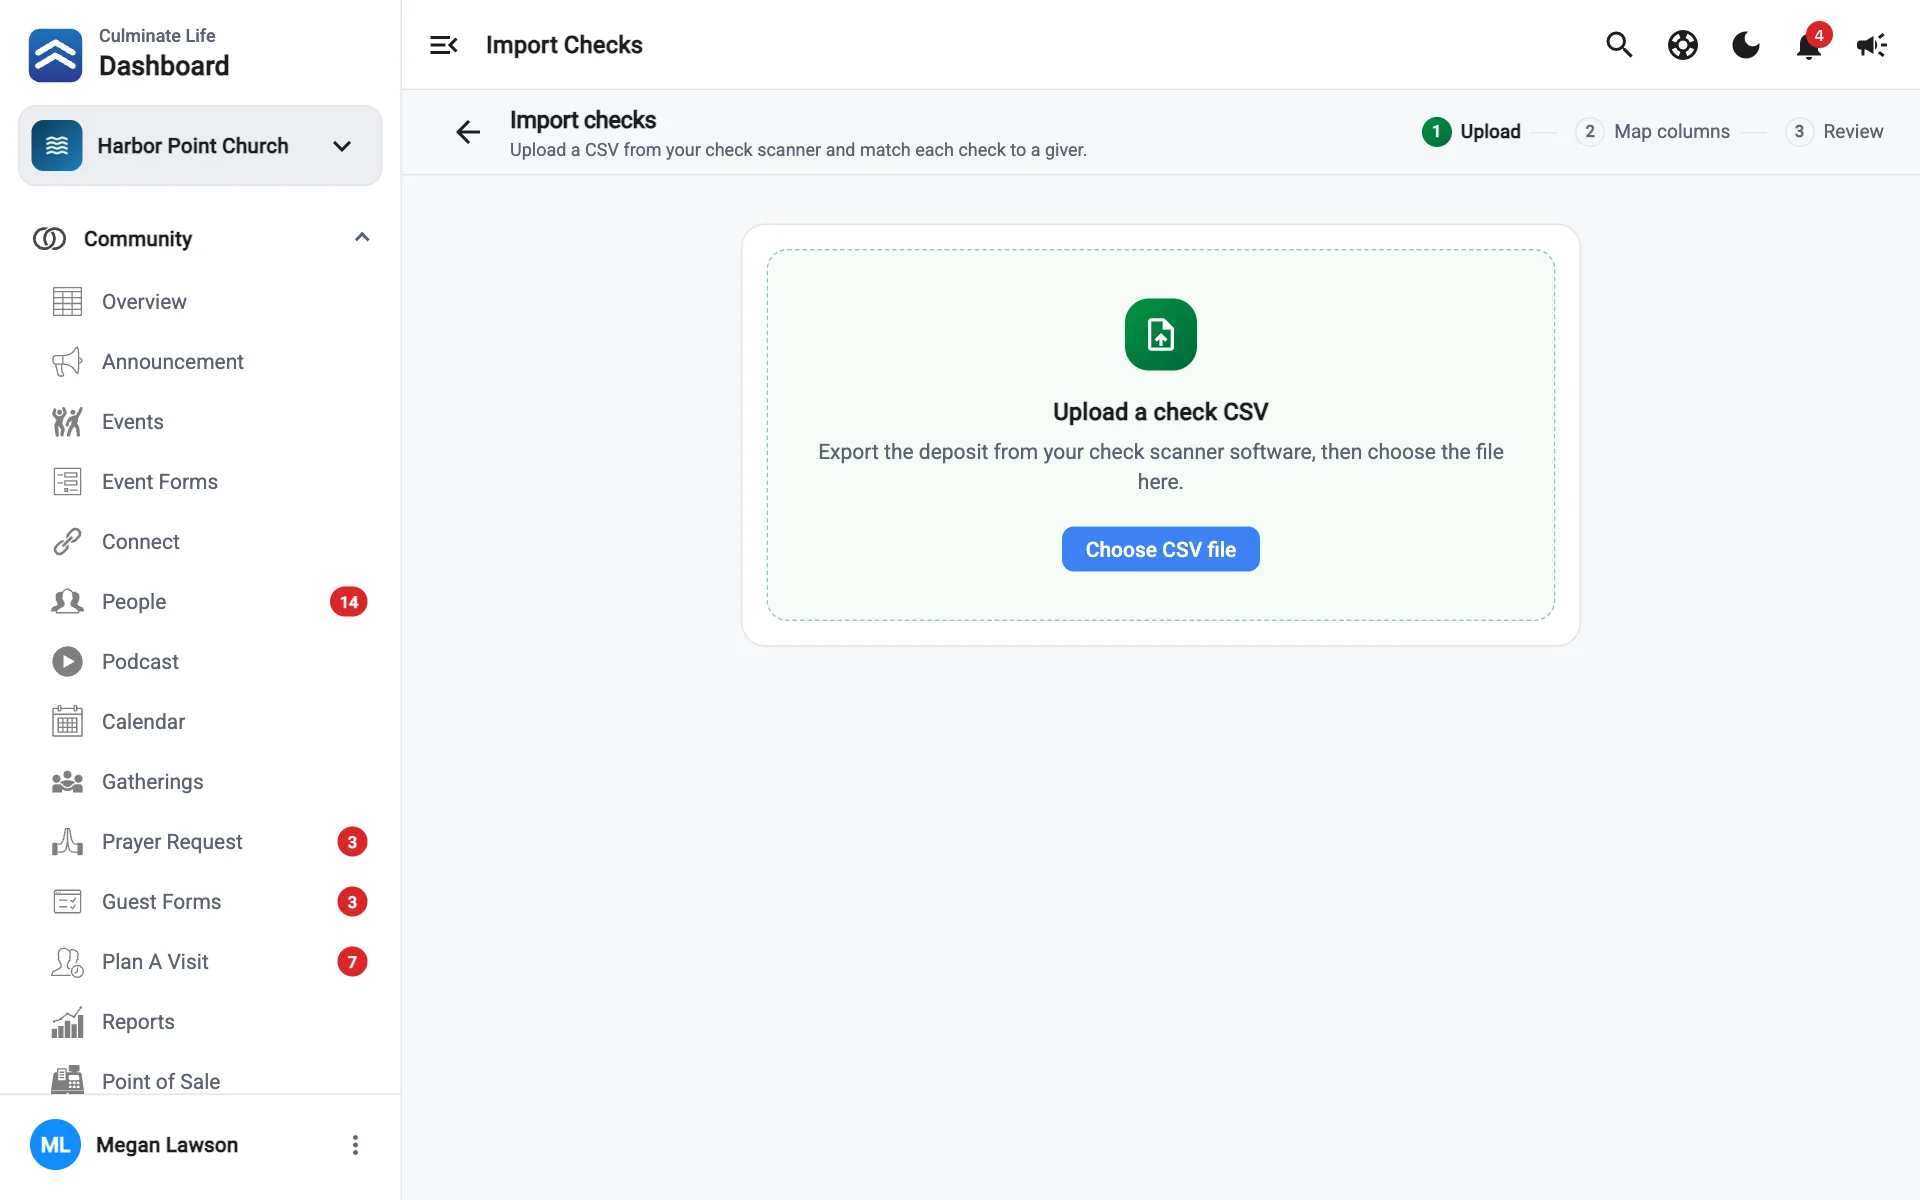Click the Community section label
This screenshot has height=1200, width=1920.
pyautogui.click(x=138, y=239)
